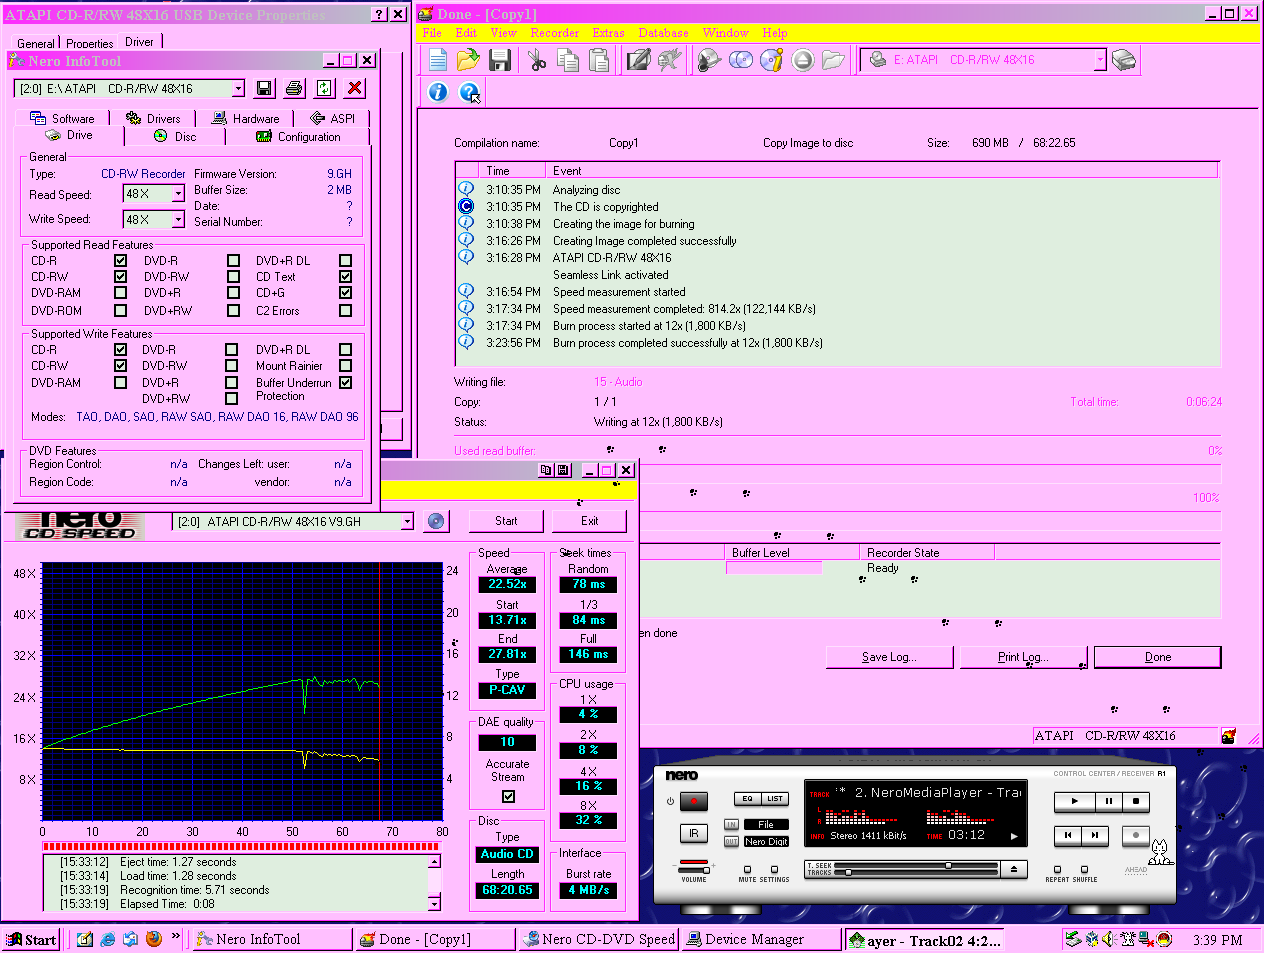The width and height of the screenshot is (1264, 953).
Task: Refresh drive info in Nero InfoTool
Action: (324, 88)
